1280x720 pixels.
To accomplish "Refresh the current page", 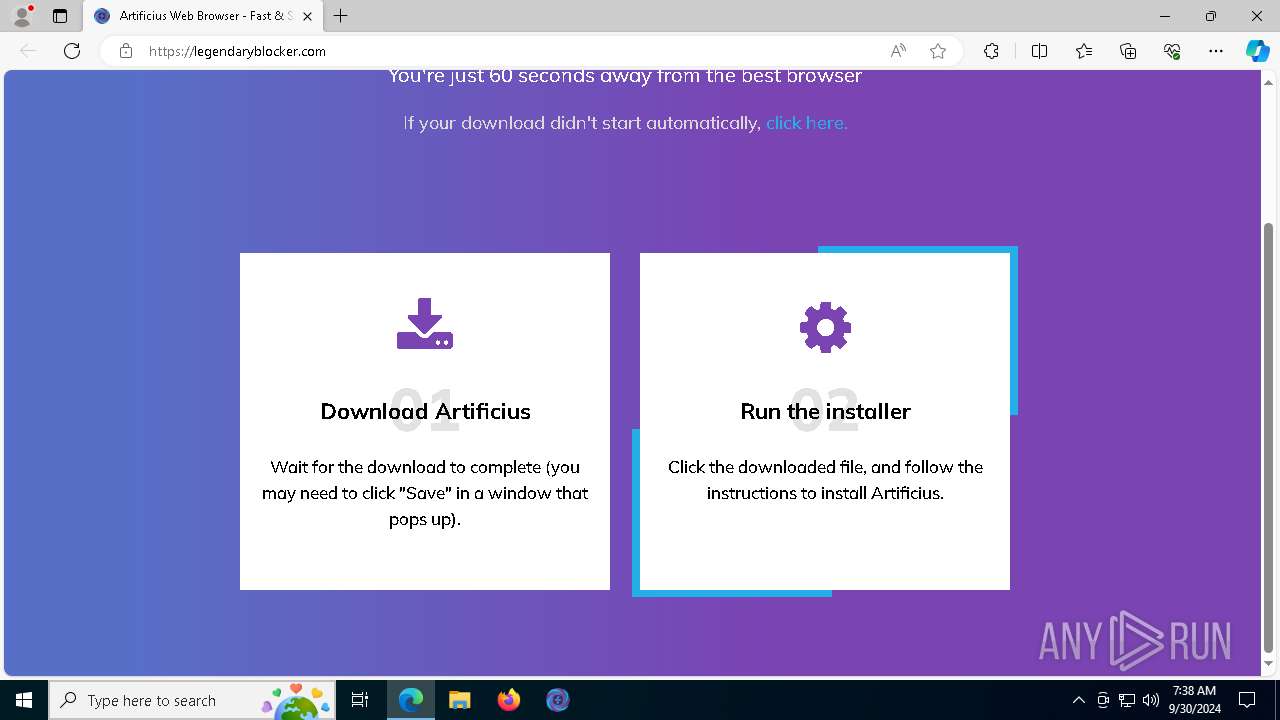I will click(x=72, y=51).
